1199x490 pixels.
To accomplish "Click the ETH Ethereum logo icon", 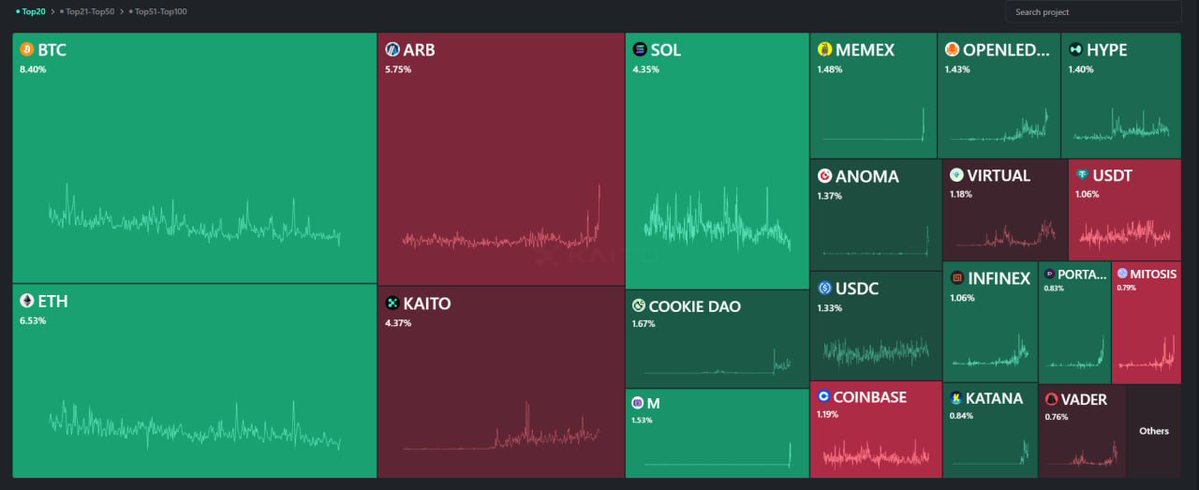I will click(x=27, y=301).
